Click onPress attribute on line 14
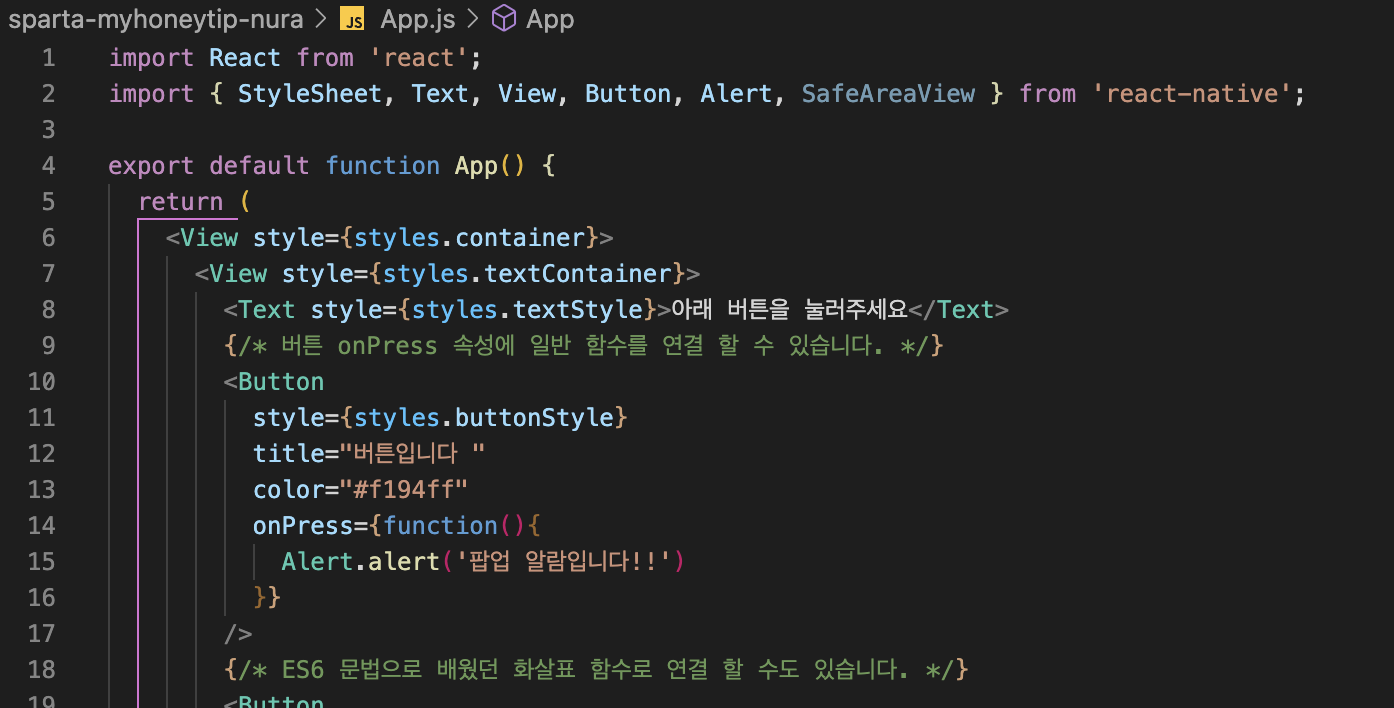 pos(303,526)
